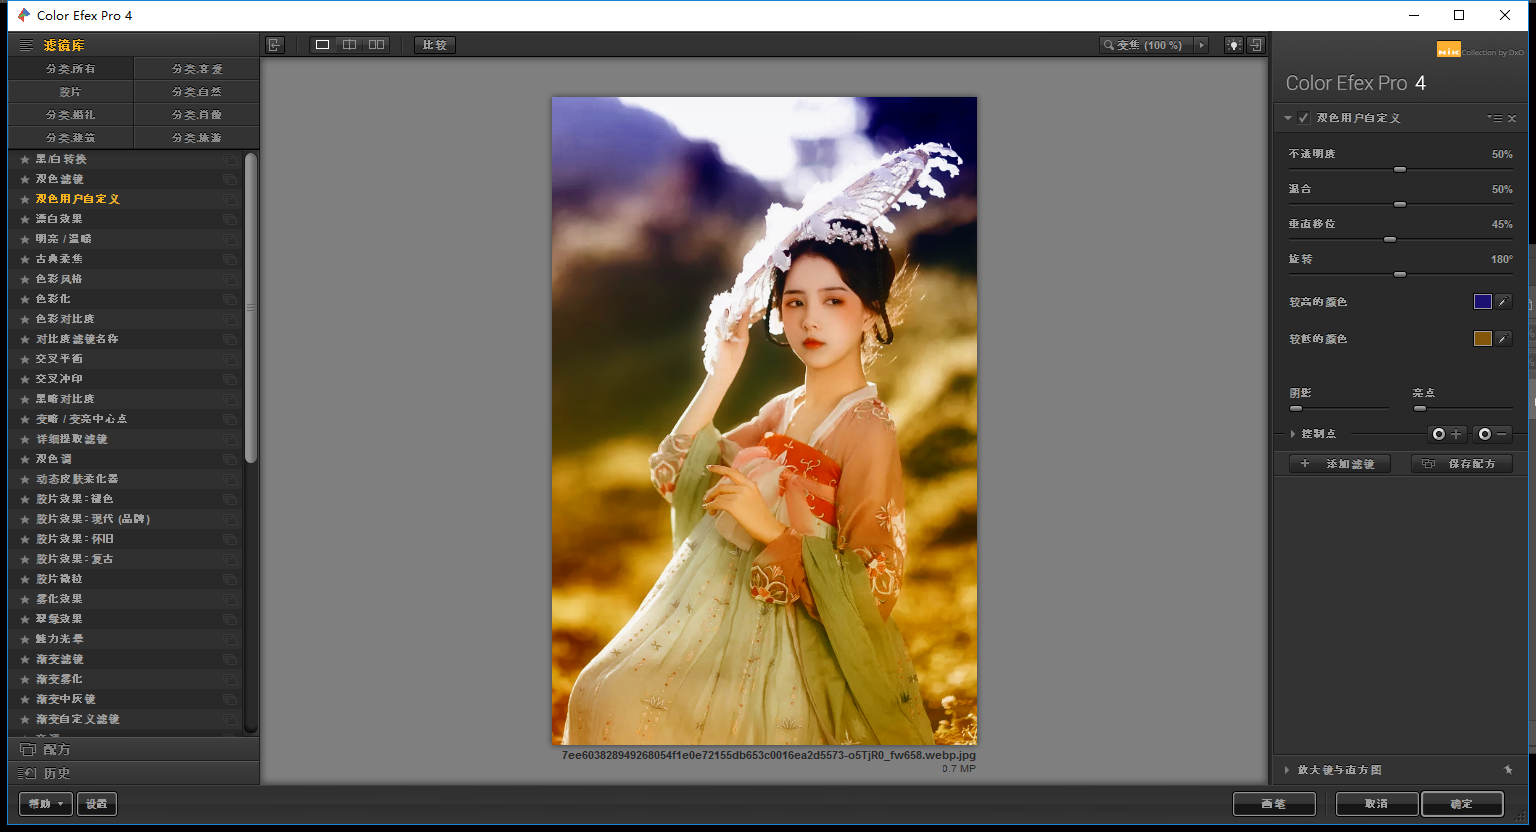Screen dimensions: 1536x832
Task: Open the 双色用户自定义 filter options menu
Action: [x=1495, y=118]
